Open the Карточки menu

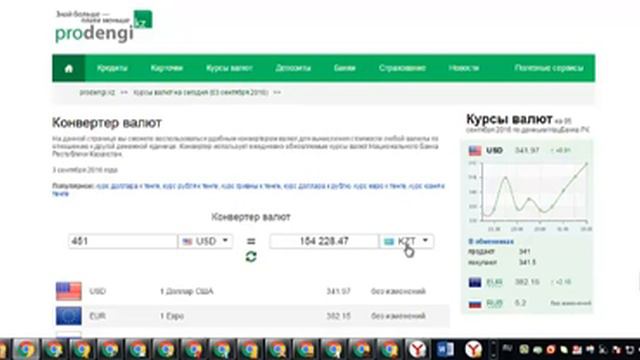click(x=167, y=68)
